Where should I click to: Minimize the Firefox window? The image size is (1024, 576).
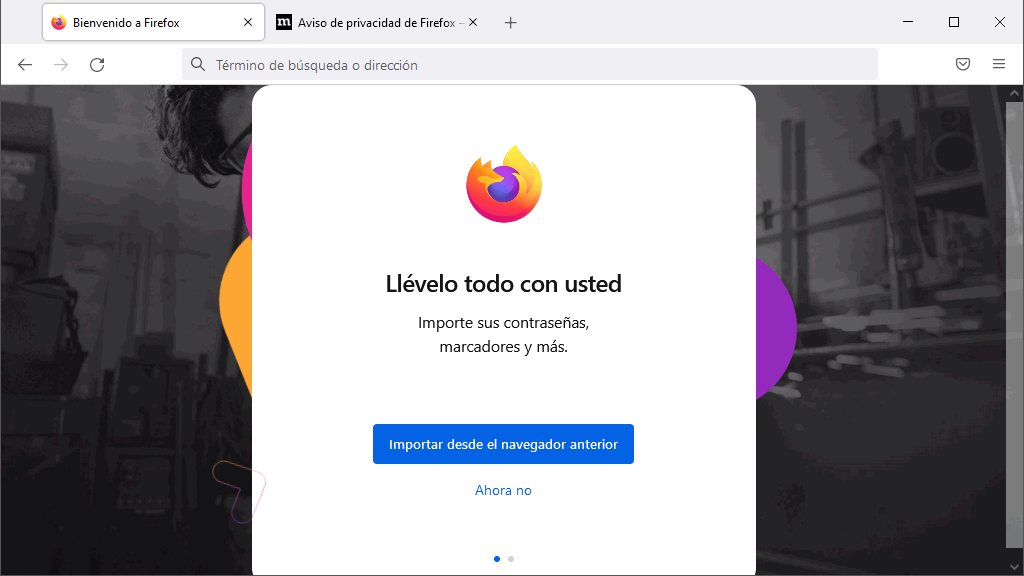[x=908, y=22]
